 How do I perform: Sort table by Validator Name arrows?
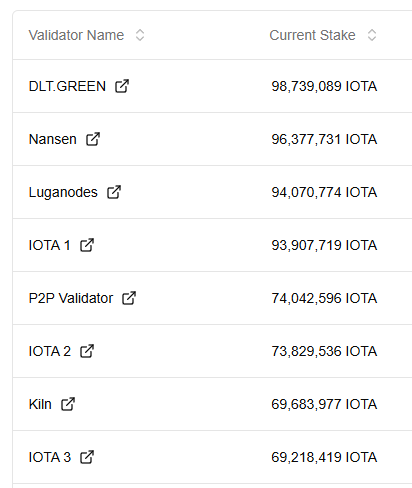[140, 35]
